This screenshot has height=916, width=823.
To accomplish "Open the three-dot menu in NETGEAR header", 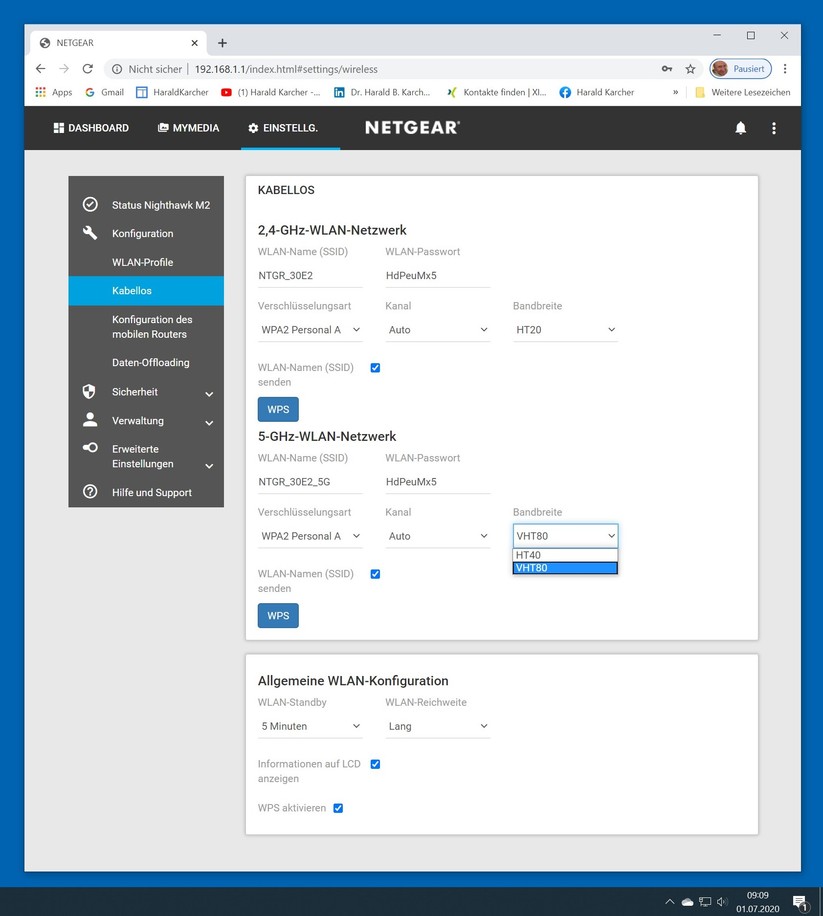I will pyautogui.click(x=773, y=128).
